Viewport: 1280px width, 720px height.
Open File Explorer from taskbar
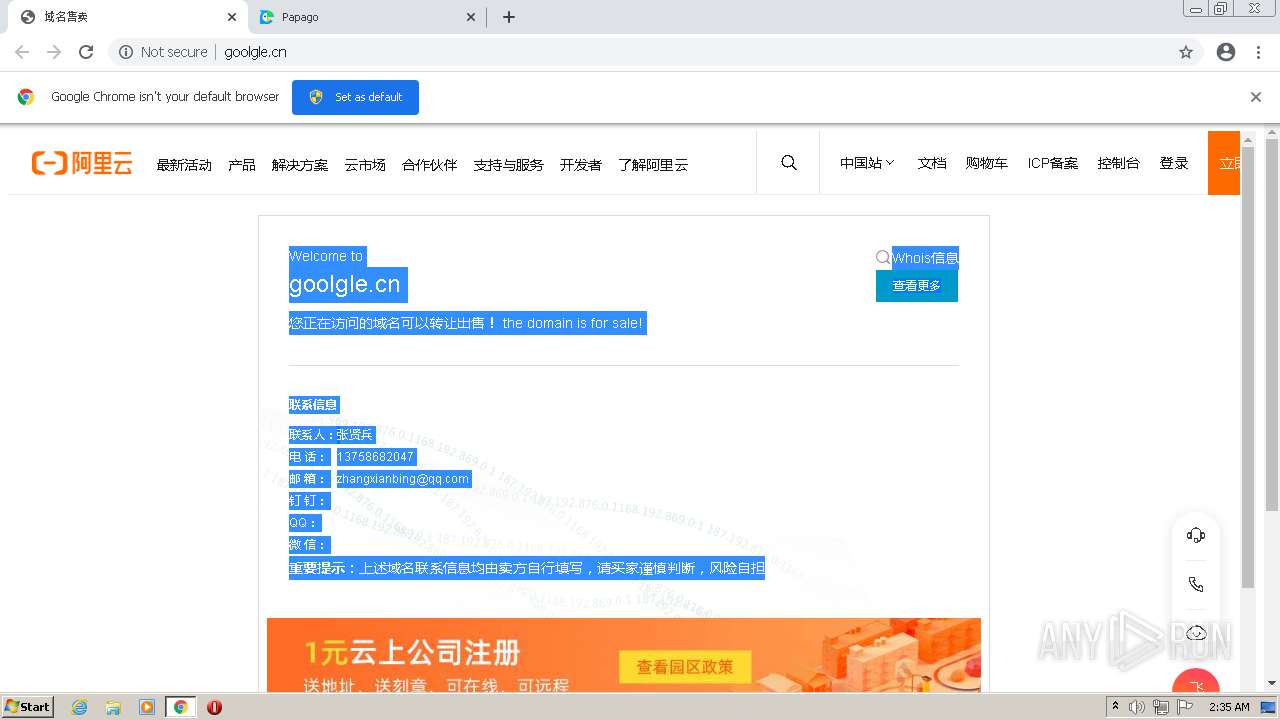(x=113, y=707)
